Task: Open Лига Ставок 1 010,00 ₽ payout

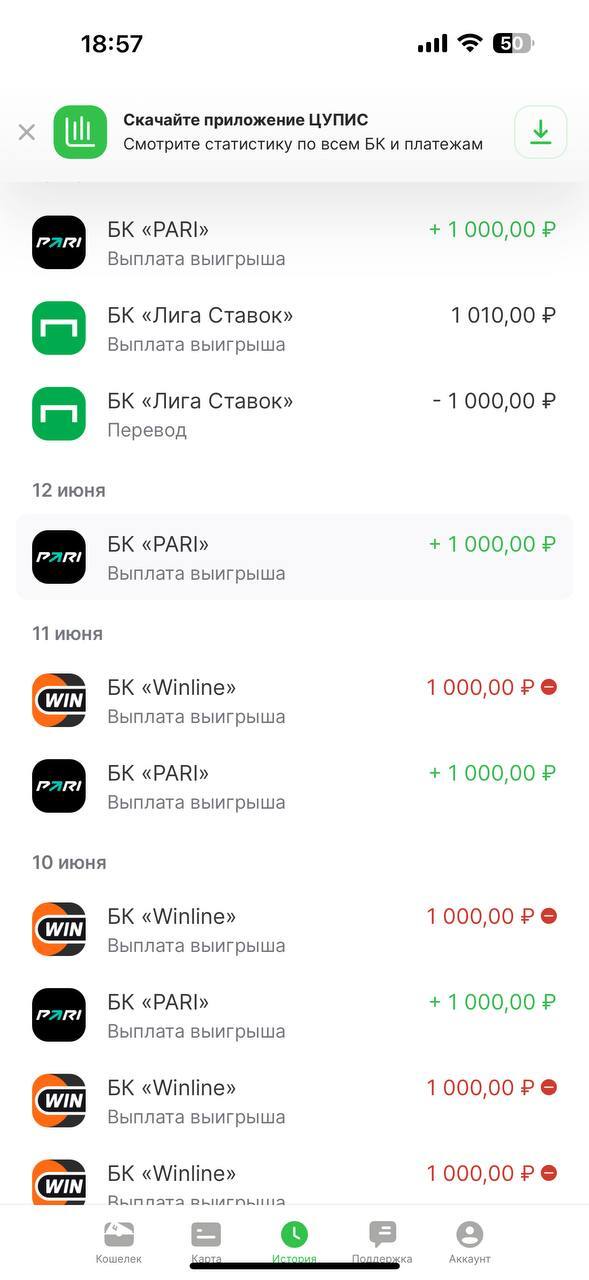Action: point(294,329)
